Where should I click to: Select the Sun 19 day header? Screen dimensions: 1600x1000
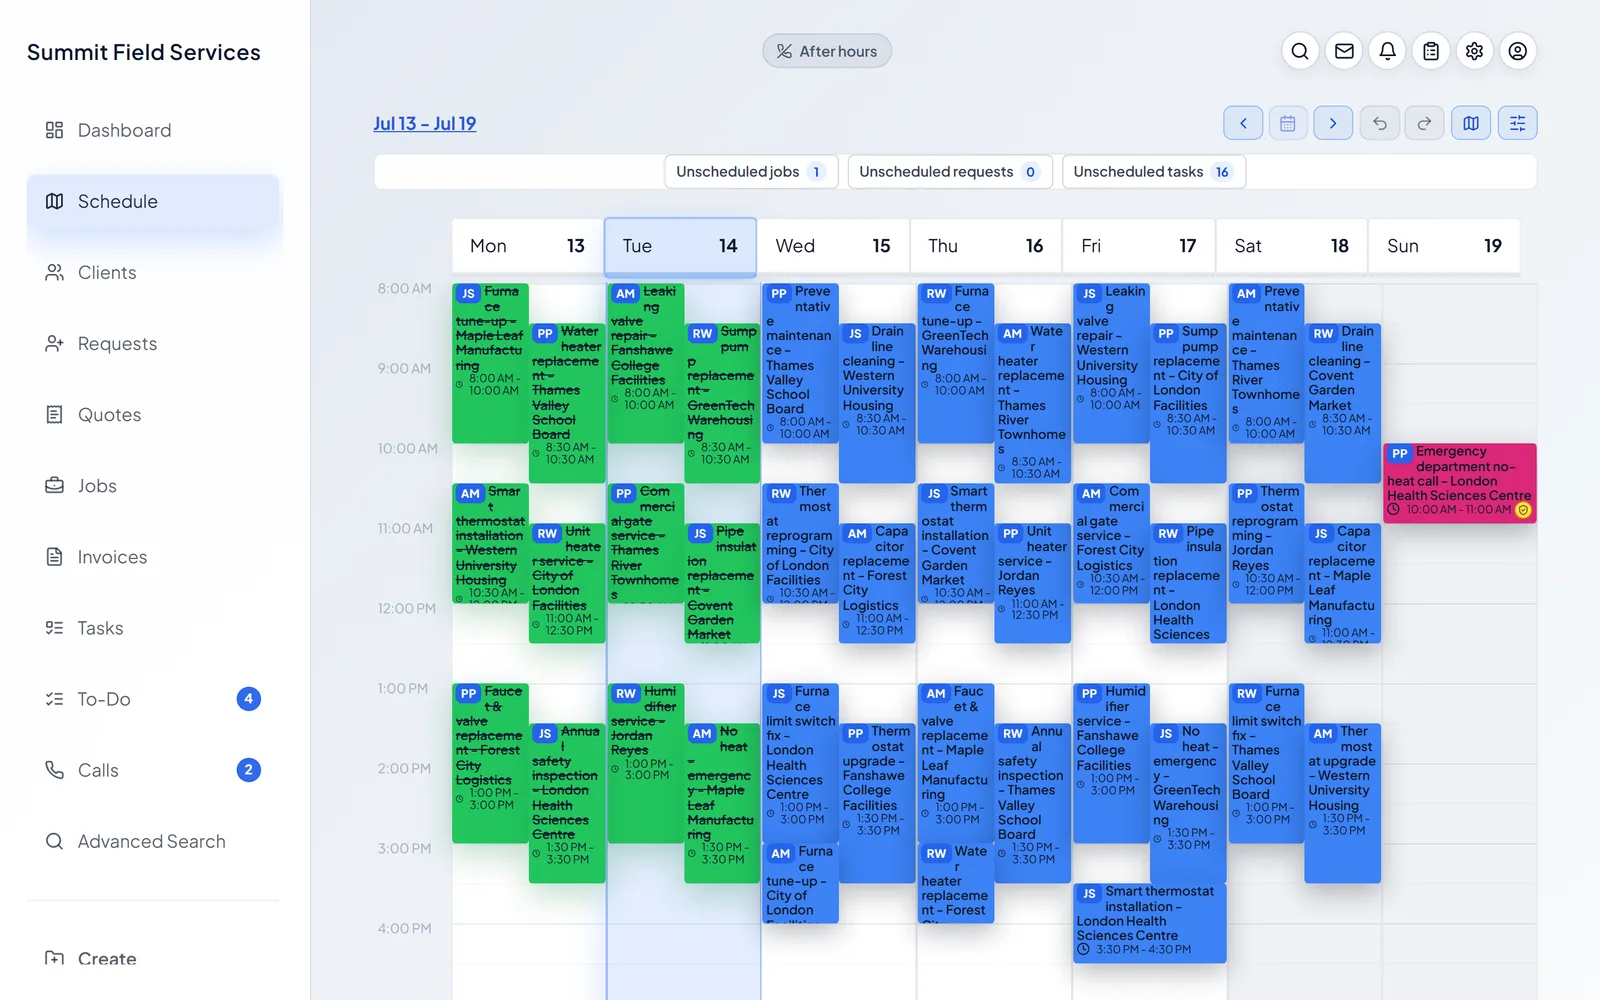(1445, 246)
